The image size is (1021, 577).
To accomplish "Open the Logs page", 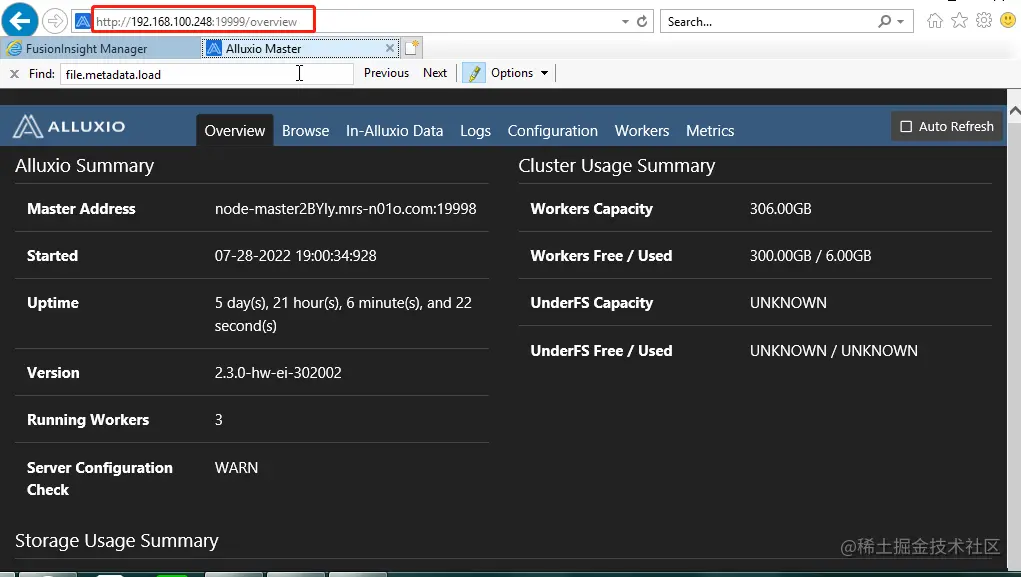I will click(475, 131).
